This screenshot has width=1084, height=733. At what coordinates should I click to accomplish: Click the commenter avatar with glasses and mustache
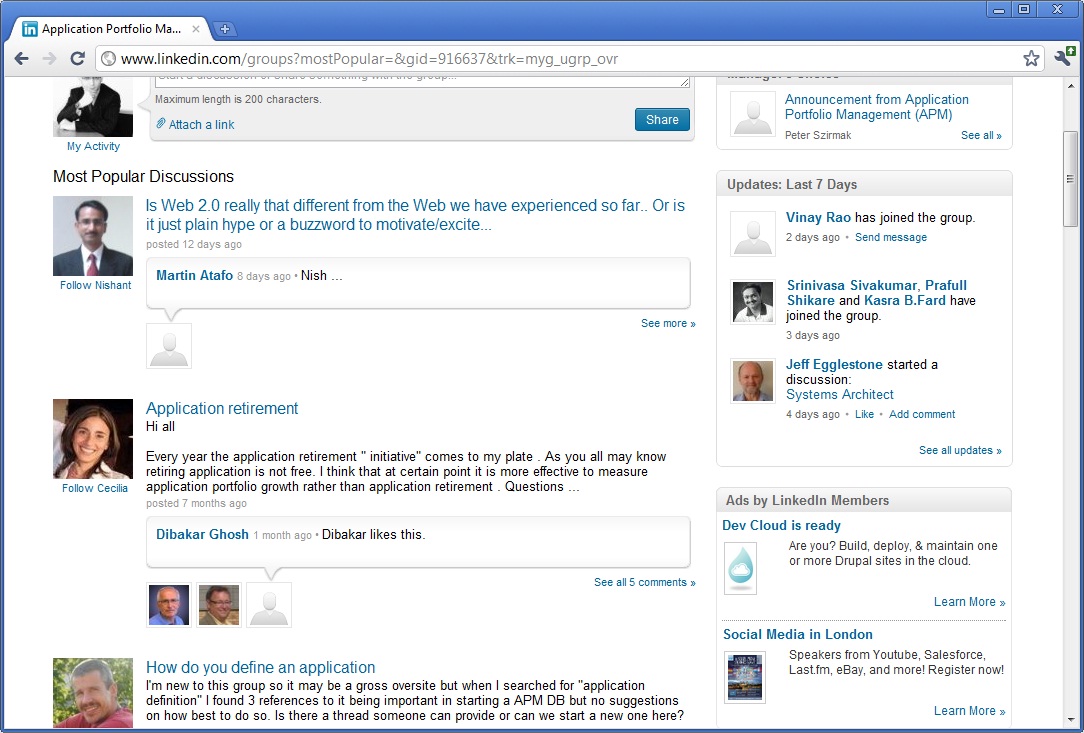coord(219,605)
